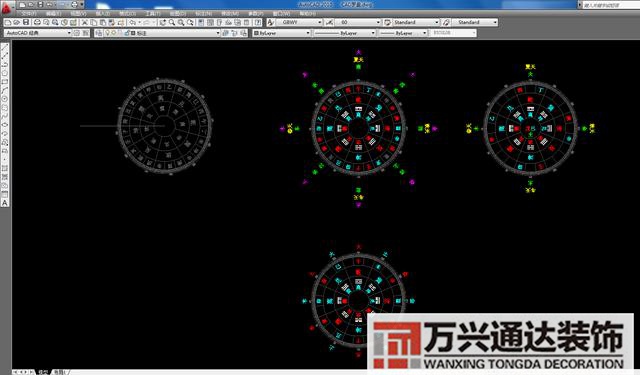
Task: Select the Polyline tool in the draw toolbar
Action: click(x=5, y=64)
